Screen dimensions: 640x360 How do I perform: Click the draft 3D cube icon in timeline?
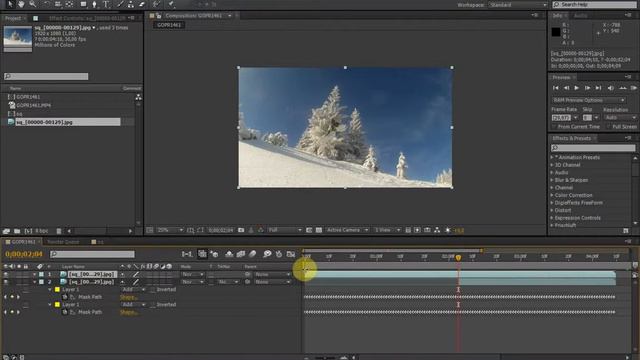(214, 254)
